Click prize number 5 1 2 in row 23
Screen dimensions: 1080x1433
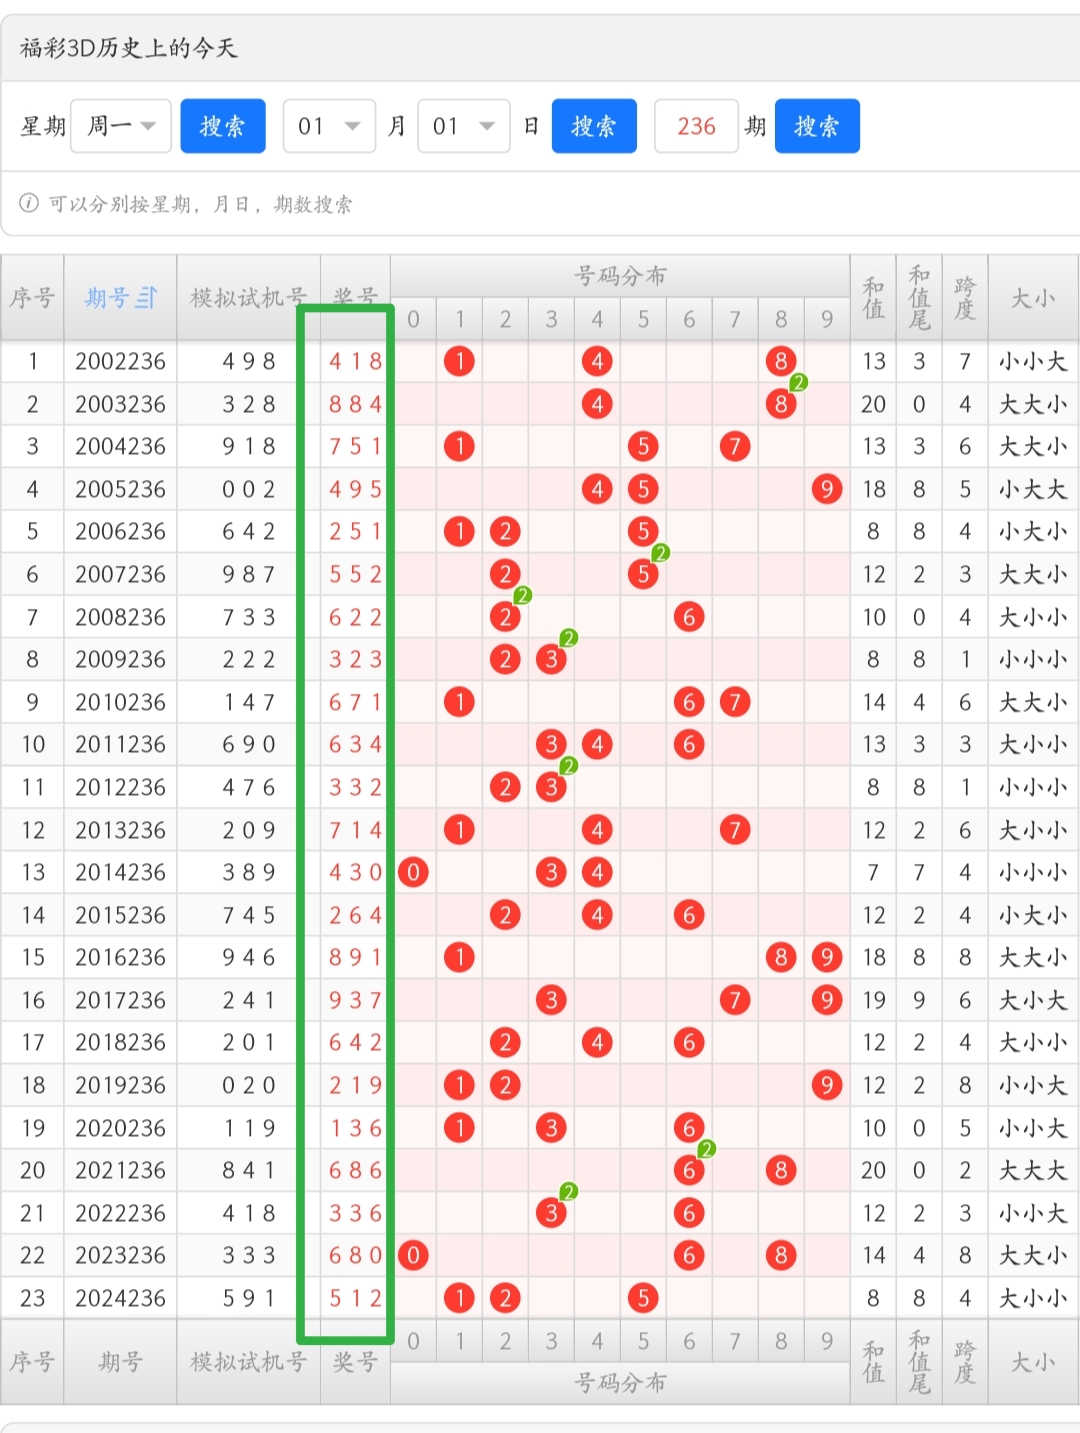pyautogui.click(x=355, y=1298)
